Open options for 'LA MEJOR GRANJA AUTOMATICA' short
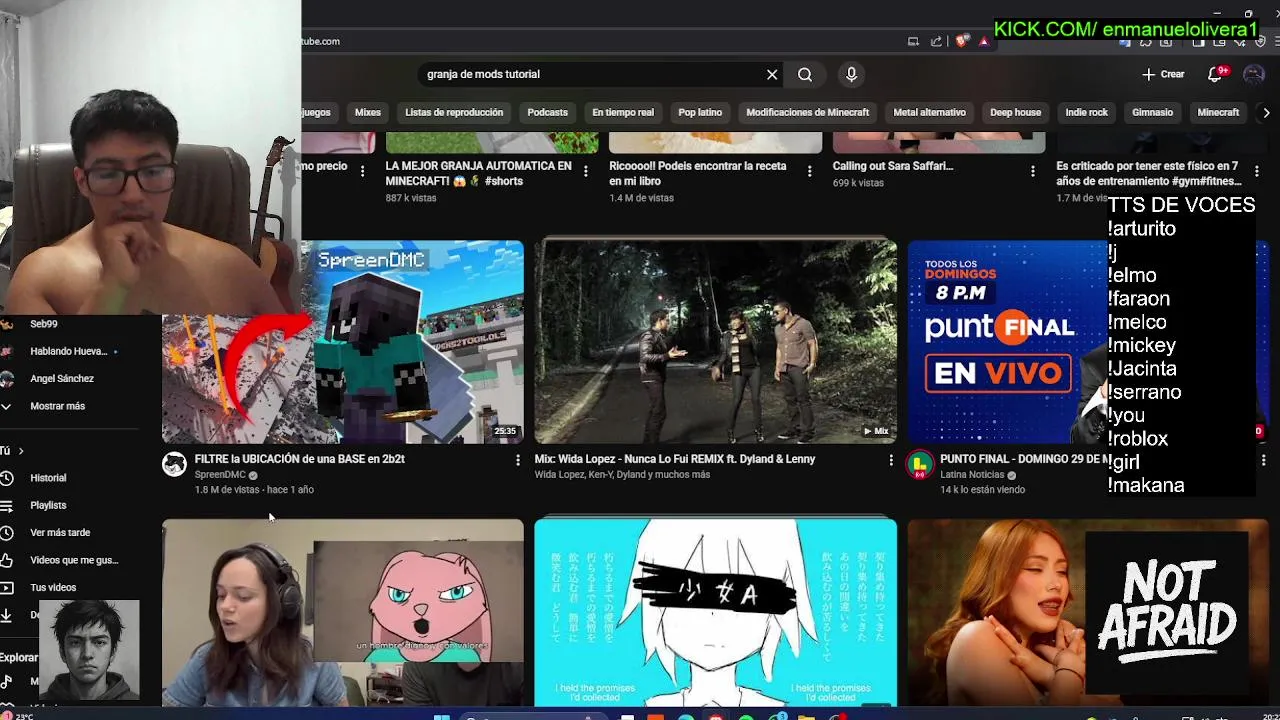This screenshot has height=720, width=1280. pos(586,172)
